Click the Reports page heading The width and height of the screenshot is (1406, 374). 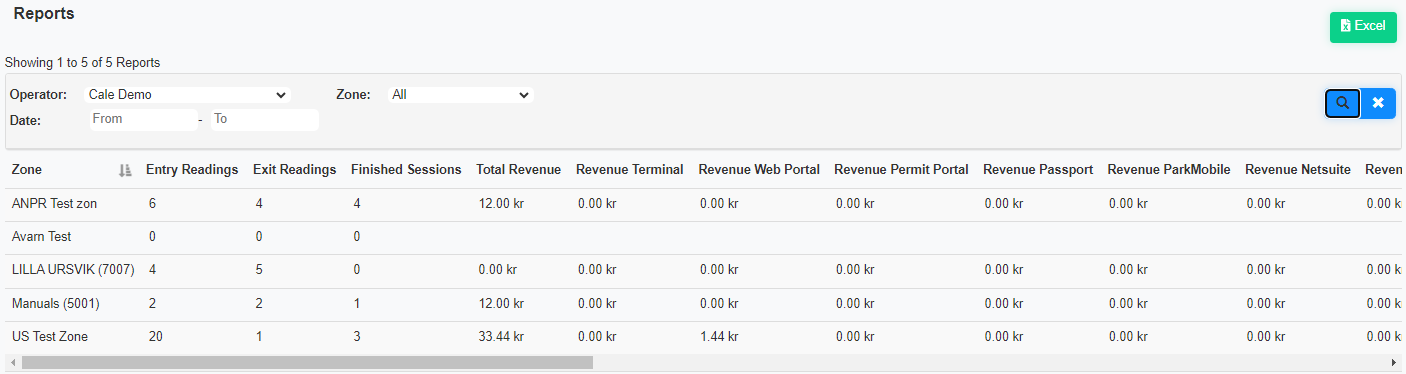click(x=44, y=14)
